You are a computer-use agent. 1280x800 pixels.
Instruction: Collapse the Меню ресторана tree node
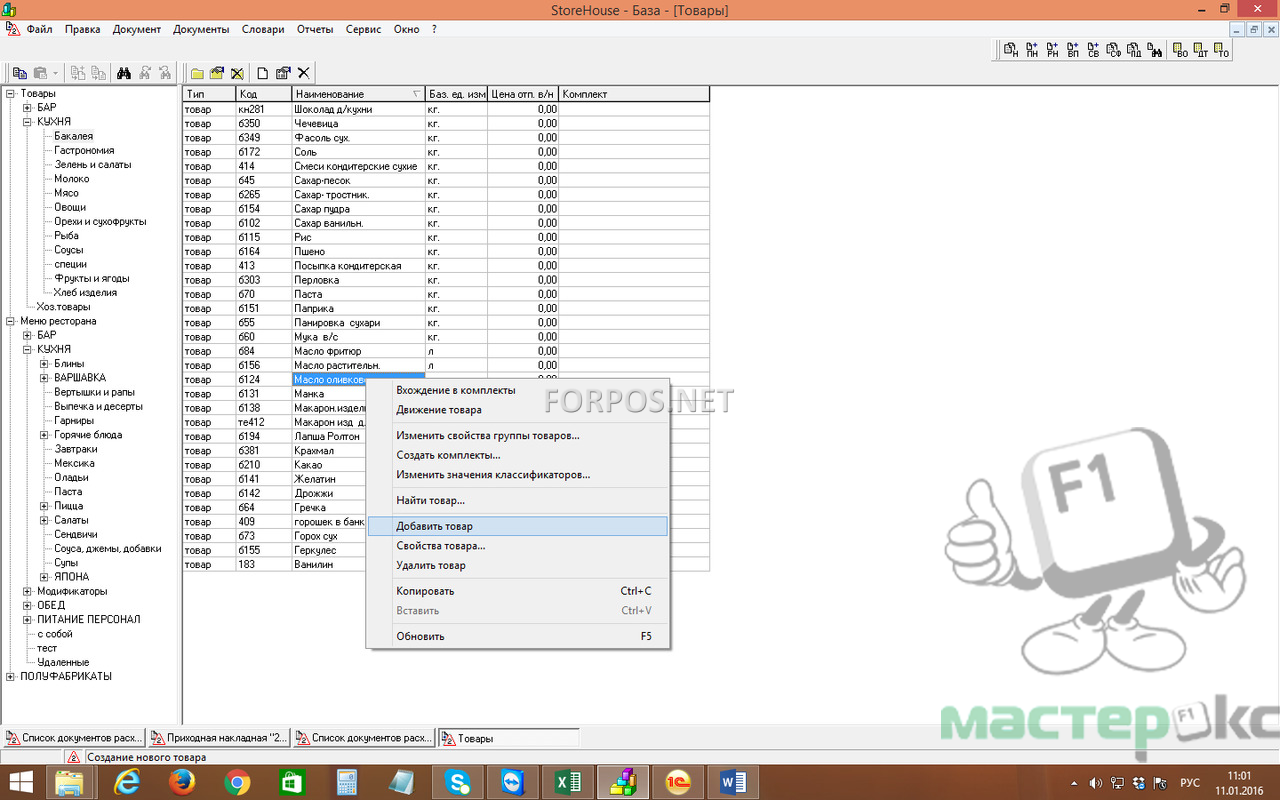click(10, 321)
